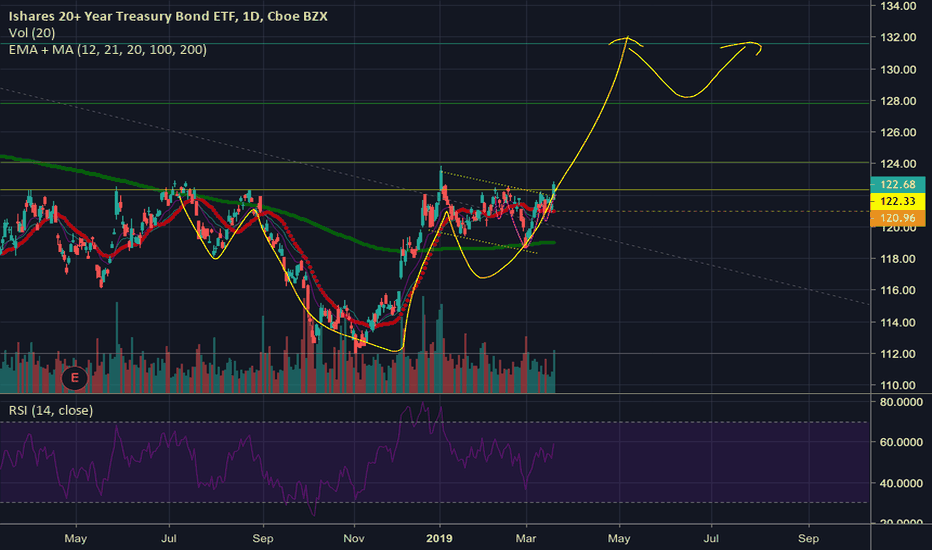Click the 128.00 price axis value
The height and width of the screenshot is (550, 932).
(898, 101)
